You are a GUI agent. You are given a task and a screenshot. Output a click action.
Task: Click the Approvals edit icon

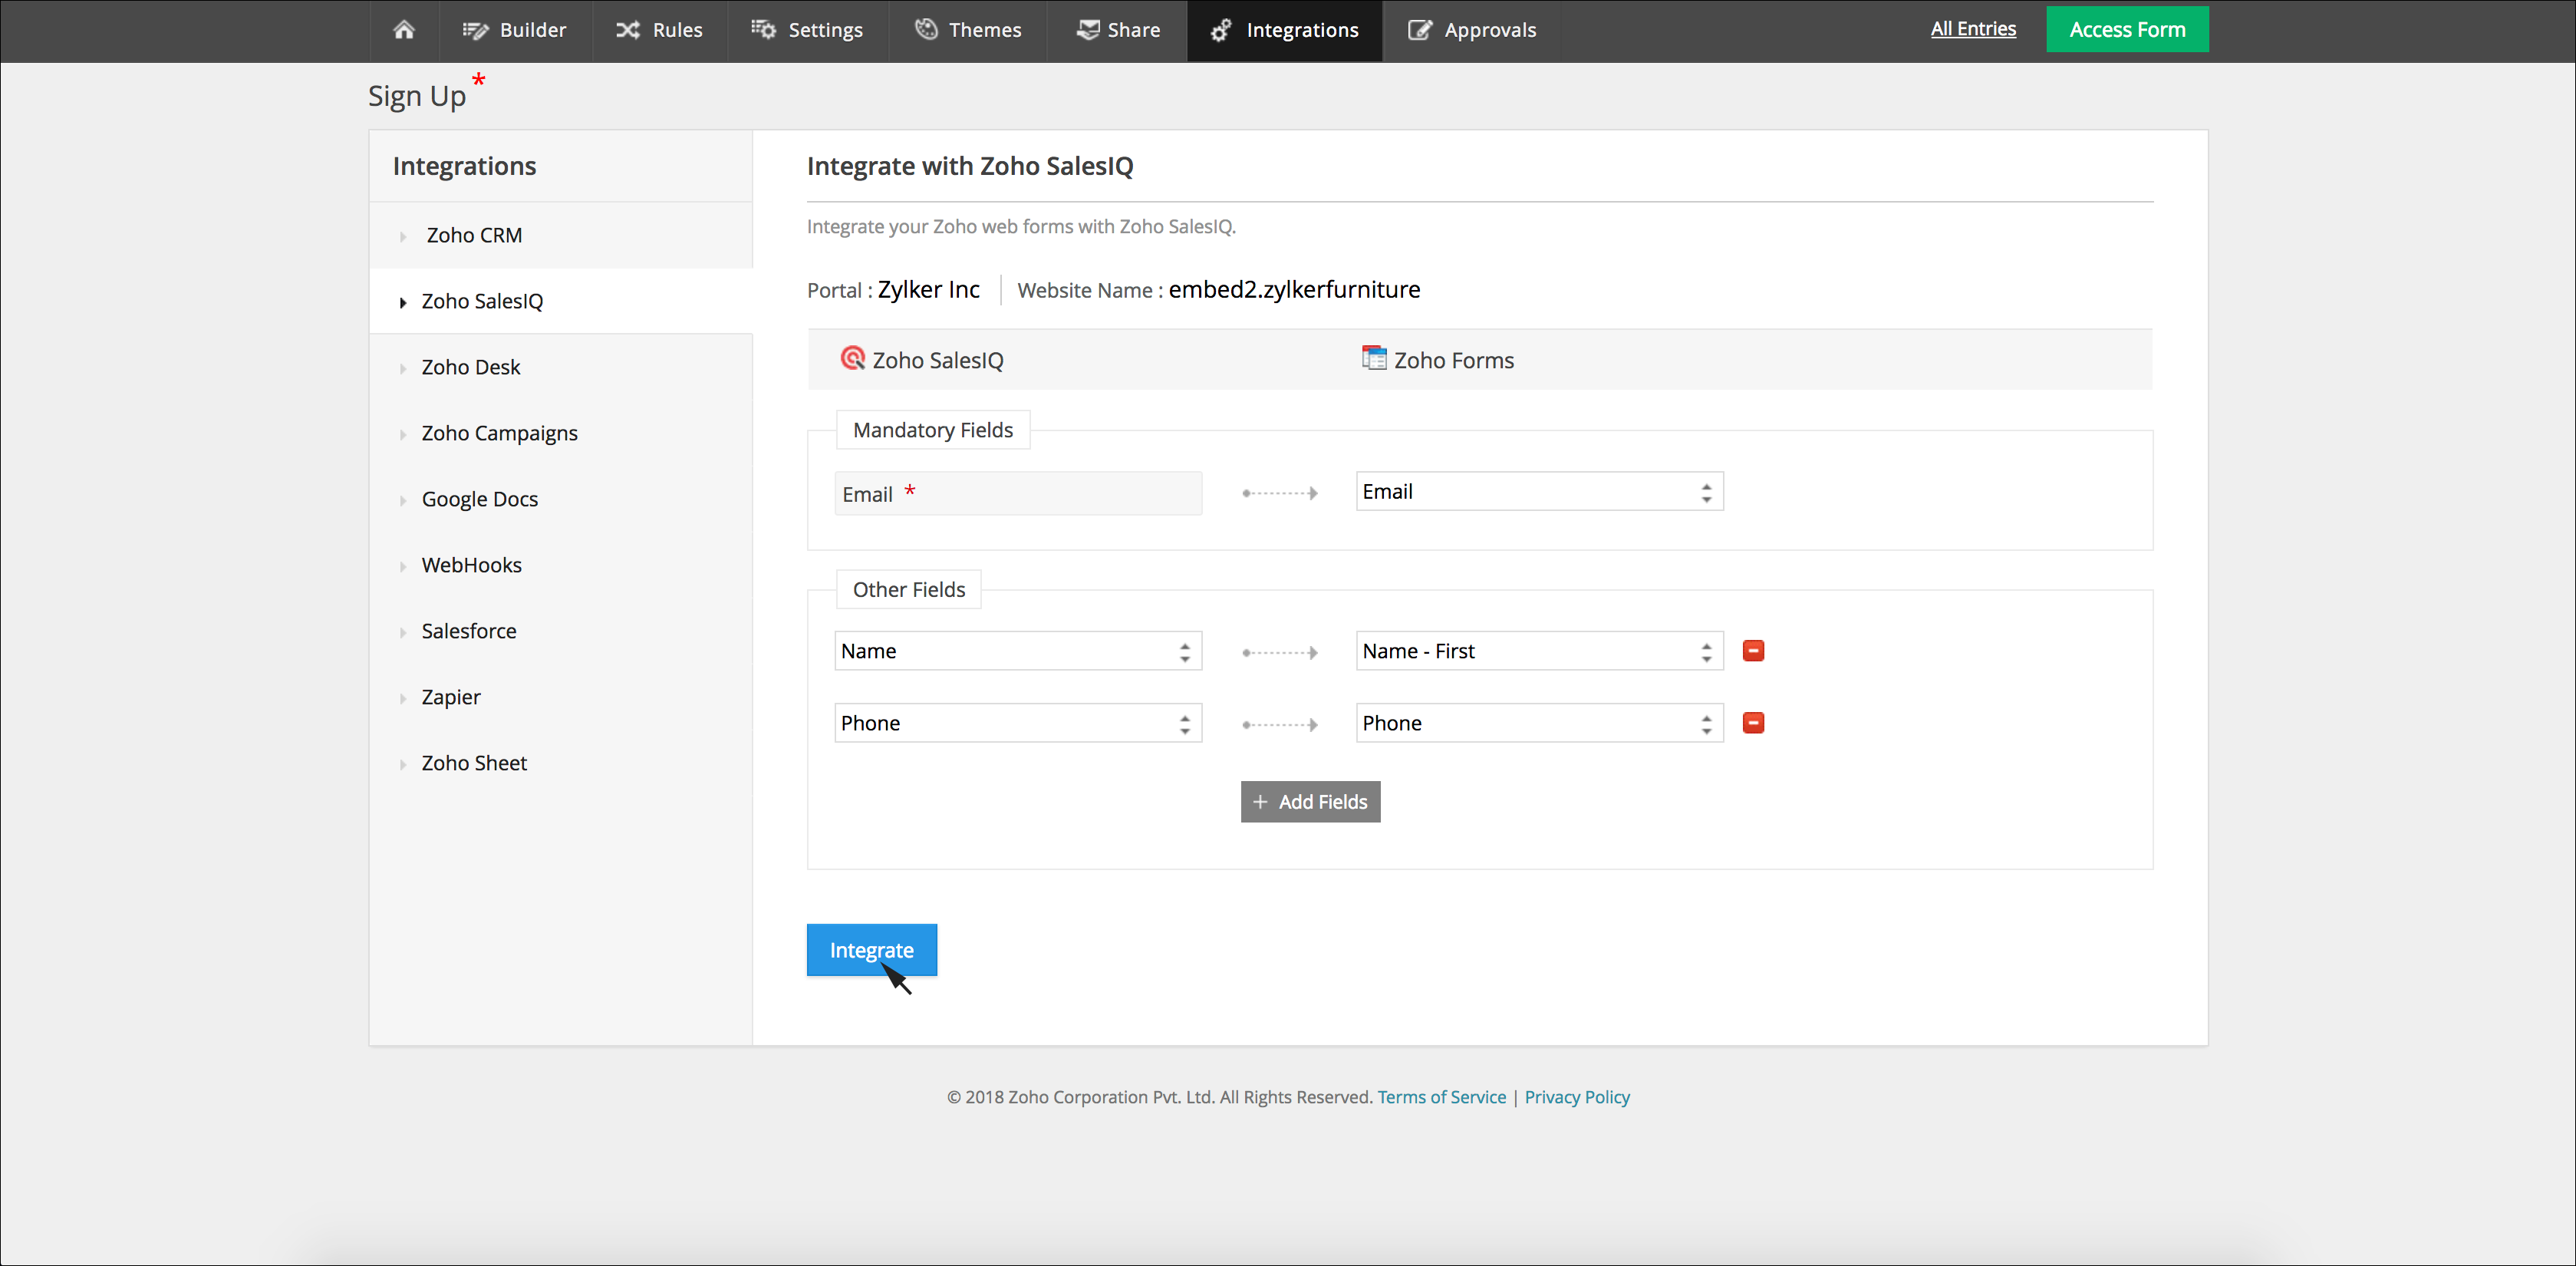(x=1420, y=30)
